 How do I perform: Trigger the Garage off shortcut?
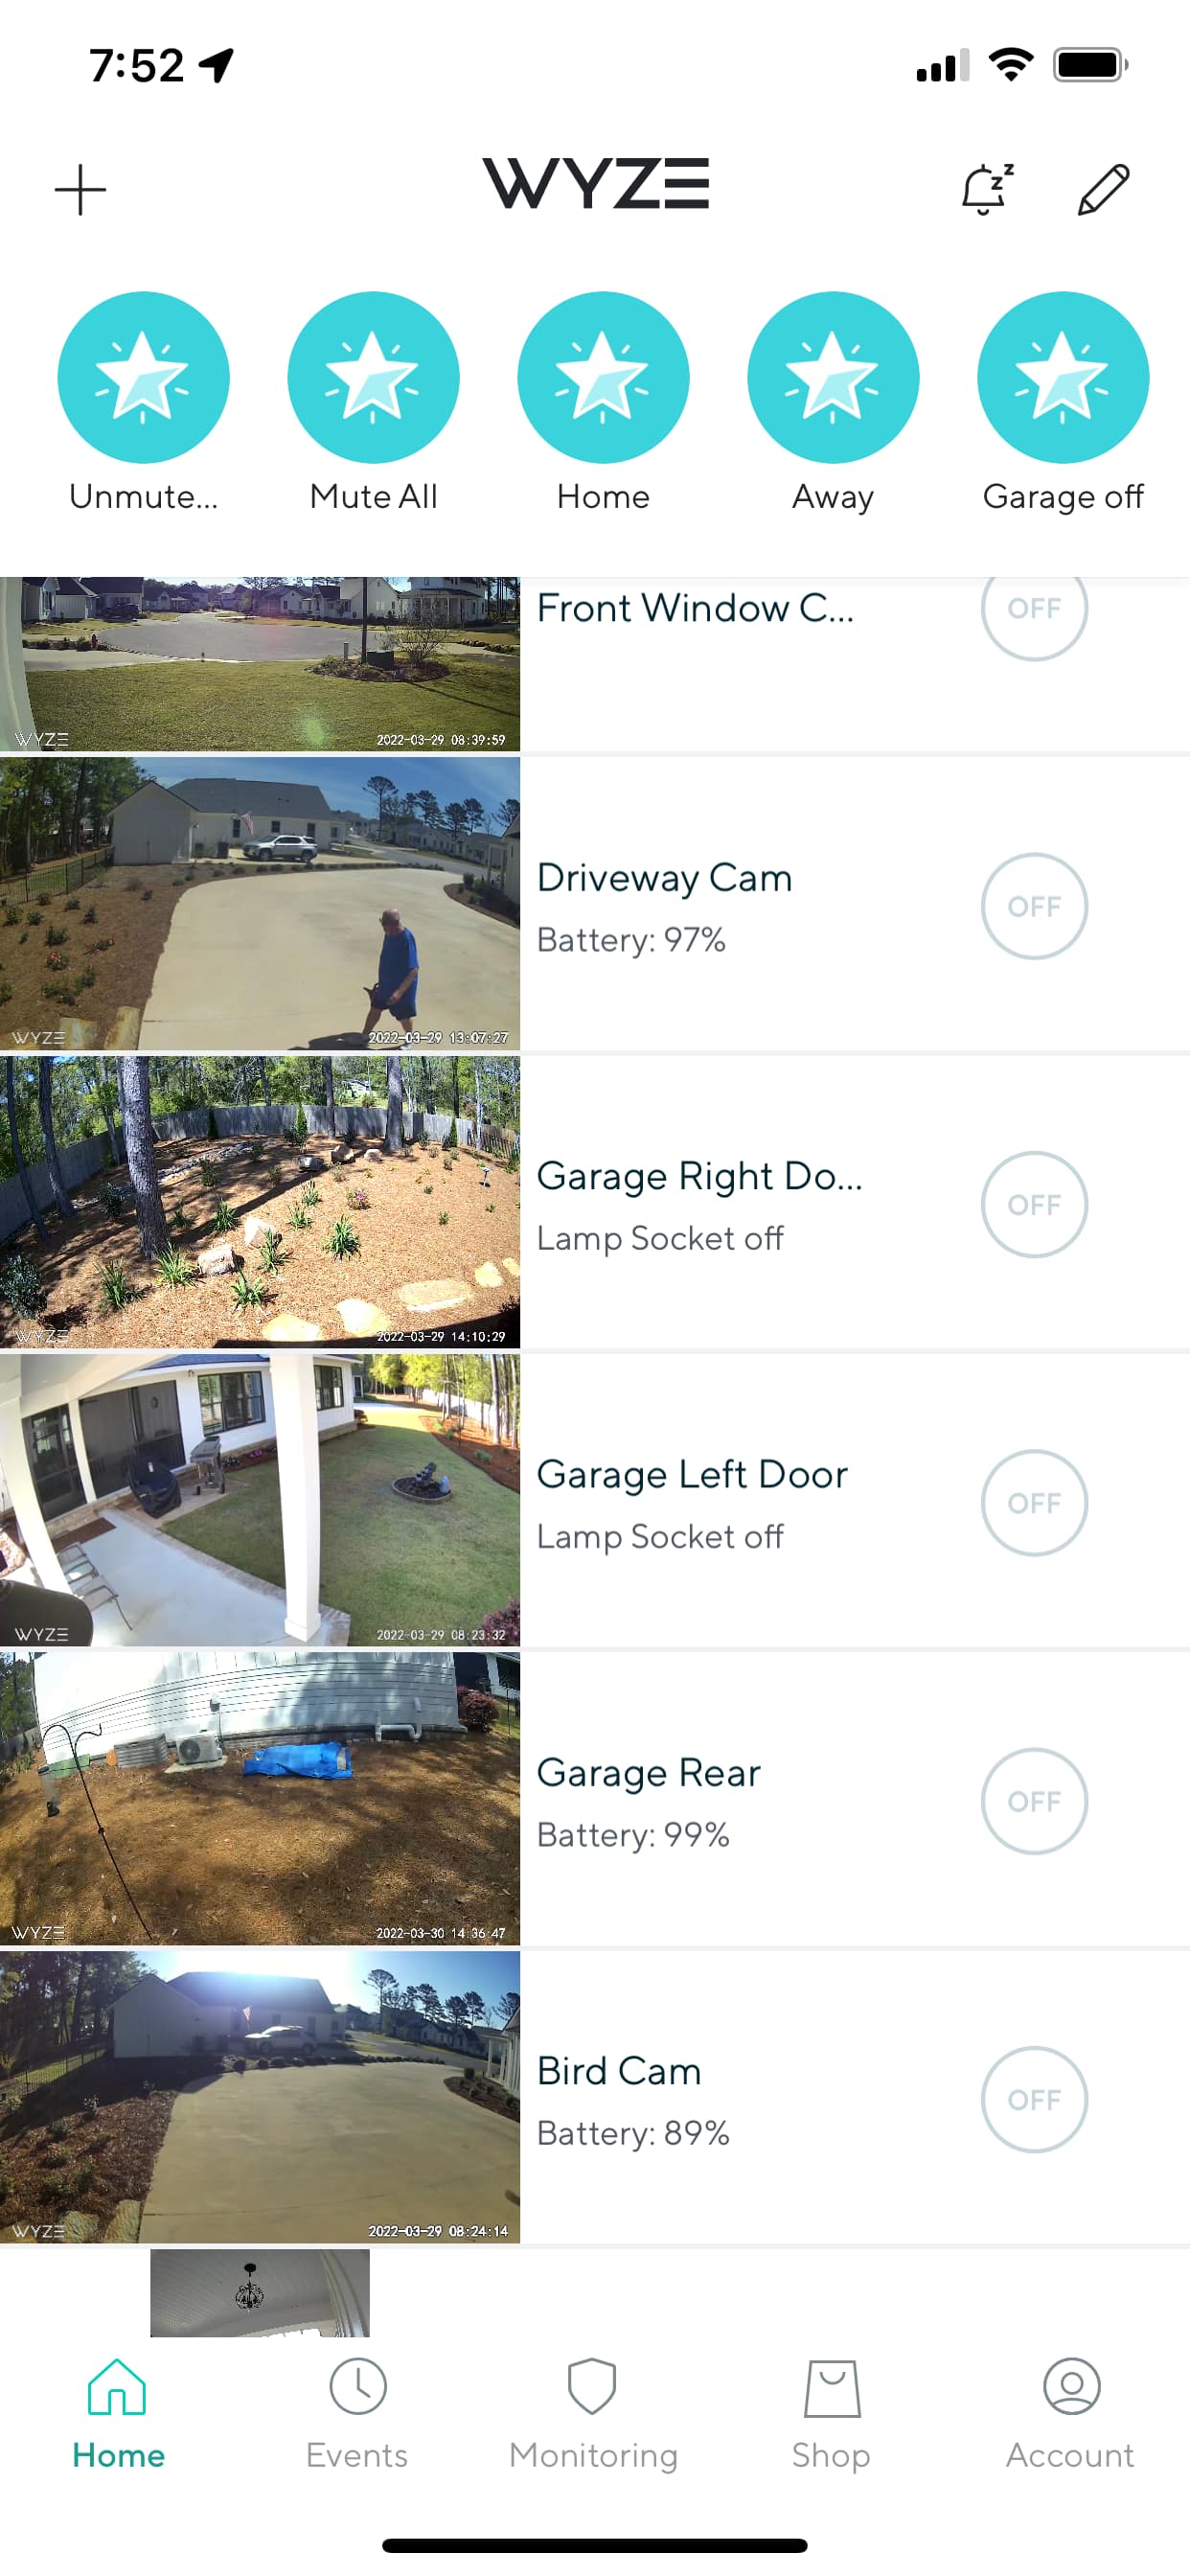click(1062, 377)
